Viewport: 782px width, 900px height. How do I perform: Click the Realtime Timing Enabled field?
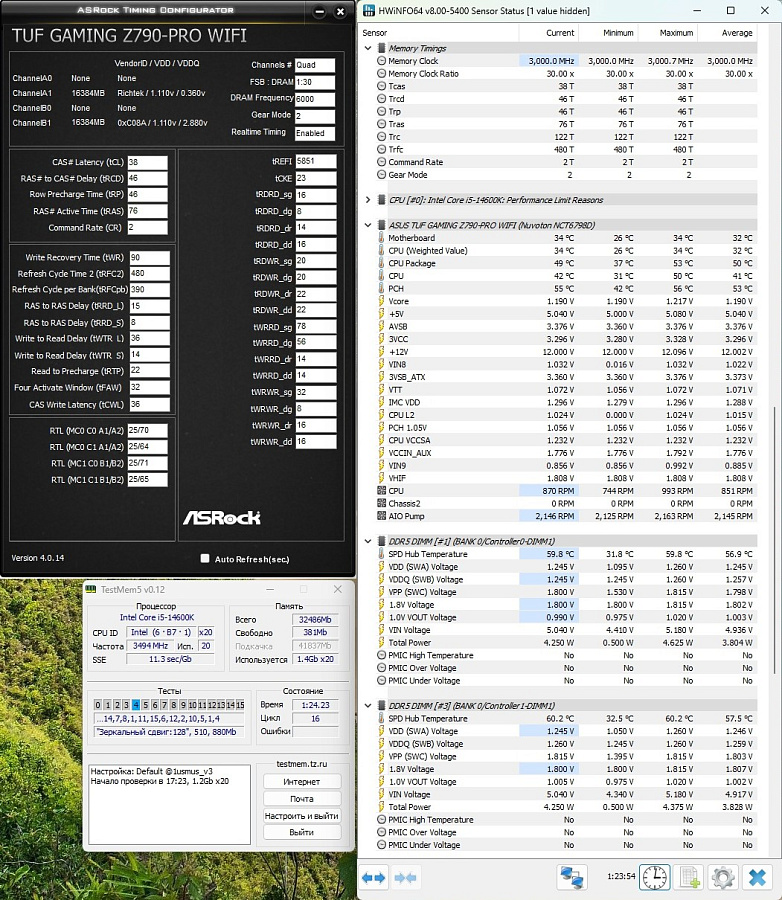click(315, 133)
